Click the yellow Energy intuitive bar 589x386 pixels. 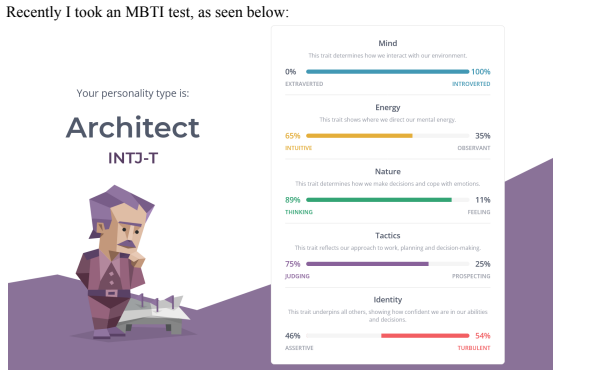click(359, 136)
